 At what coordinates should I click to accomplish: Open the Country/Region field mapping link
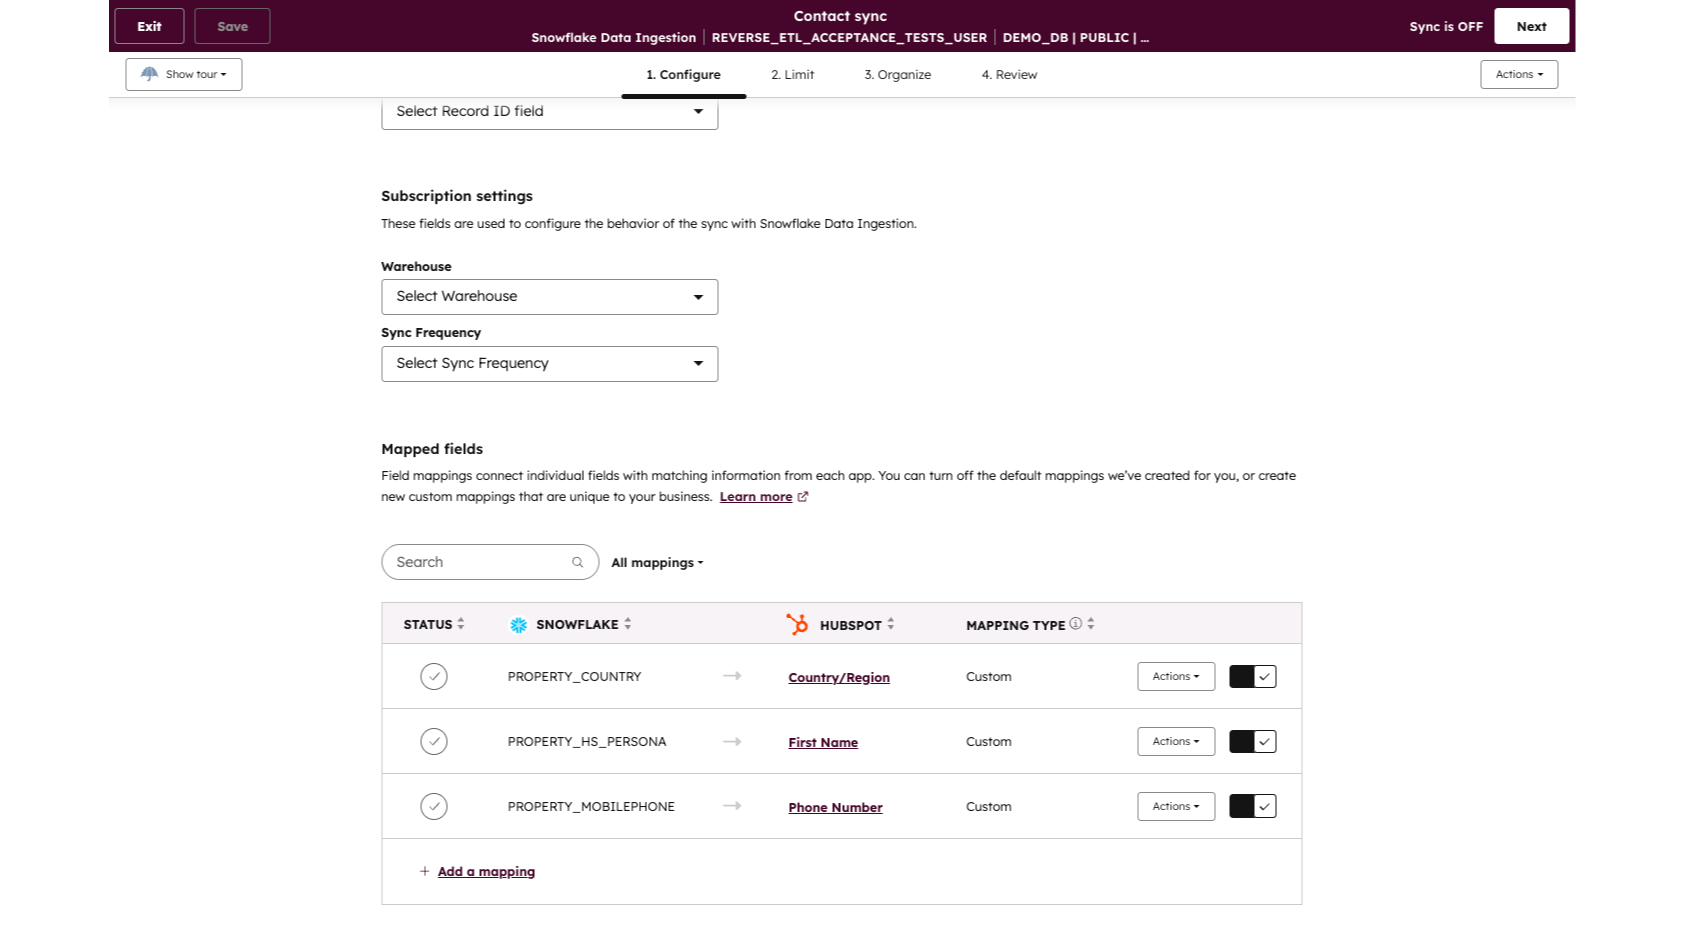pos(838,677)
